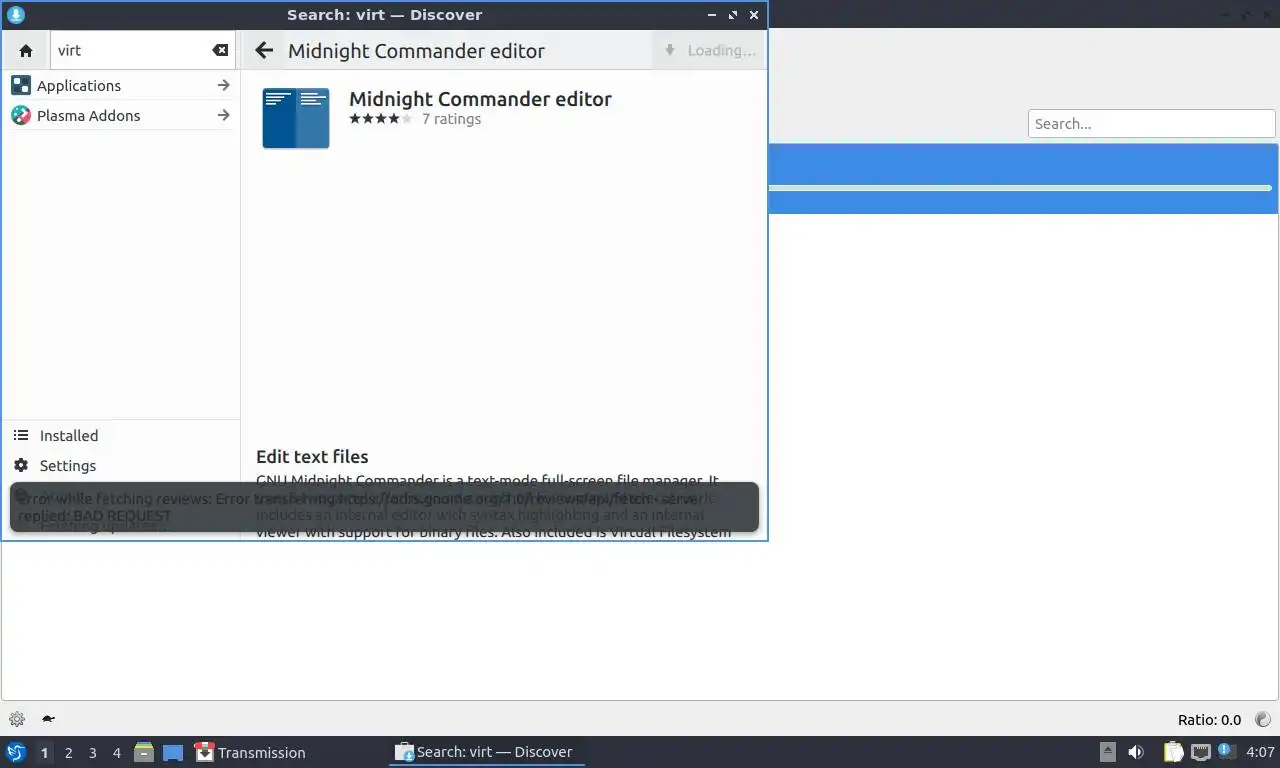Click the show desktop taskbar icon
1280x768 pixels.
tap(173, 752)
